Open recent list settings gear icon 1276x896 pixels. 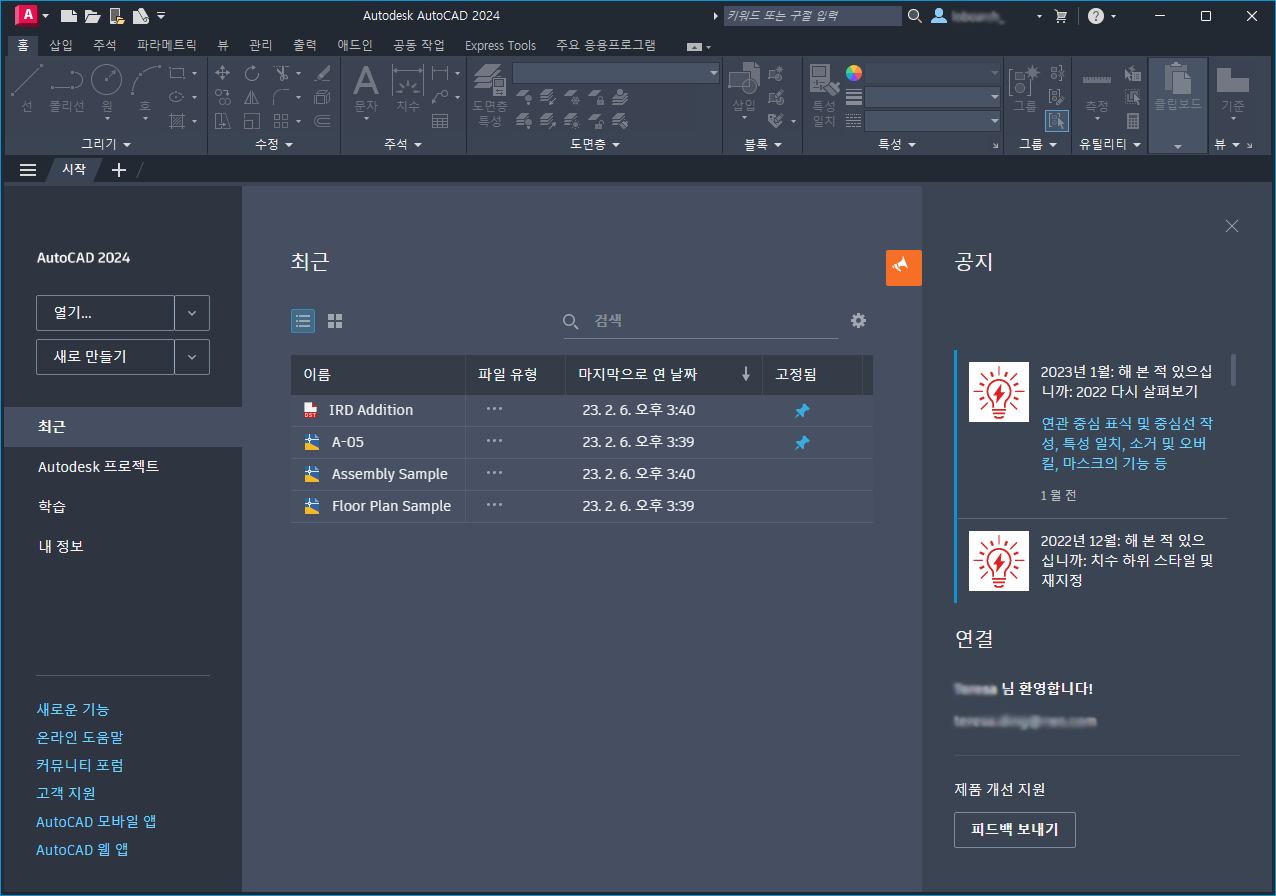(x=858, y=320)
